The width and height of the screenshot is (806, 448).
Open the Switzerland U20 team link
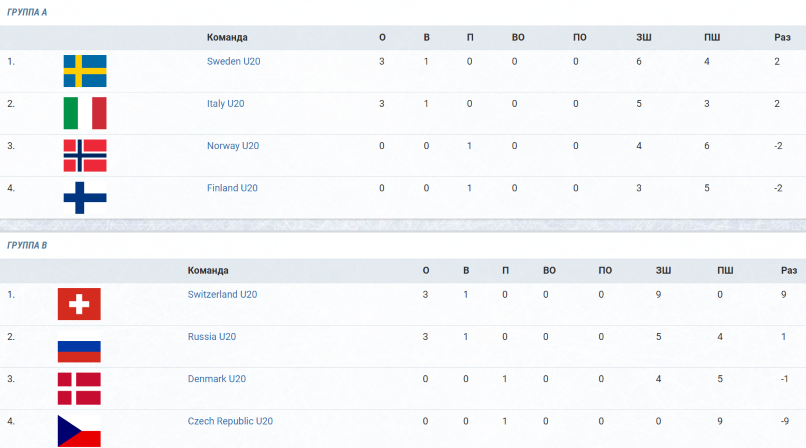[222, 294]
